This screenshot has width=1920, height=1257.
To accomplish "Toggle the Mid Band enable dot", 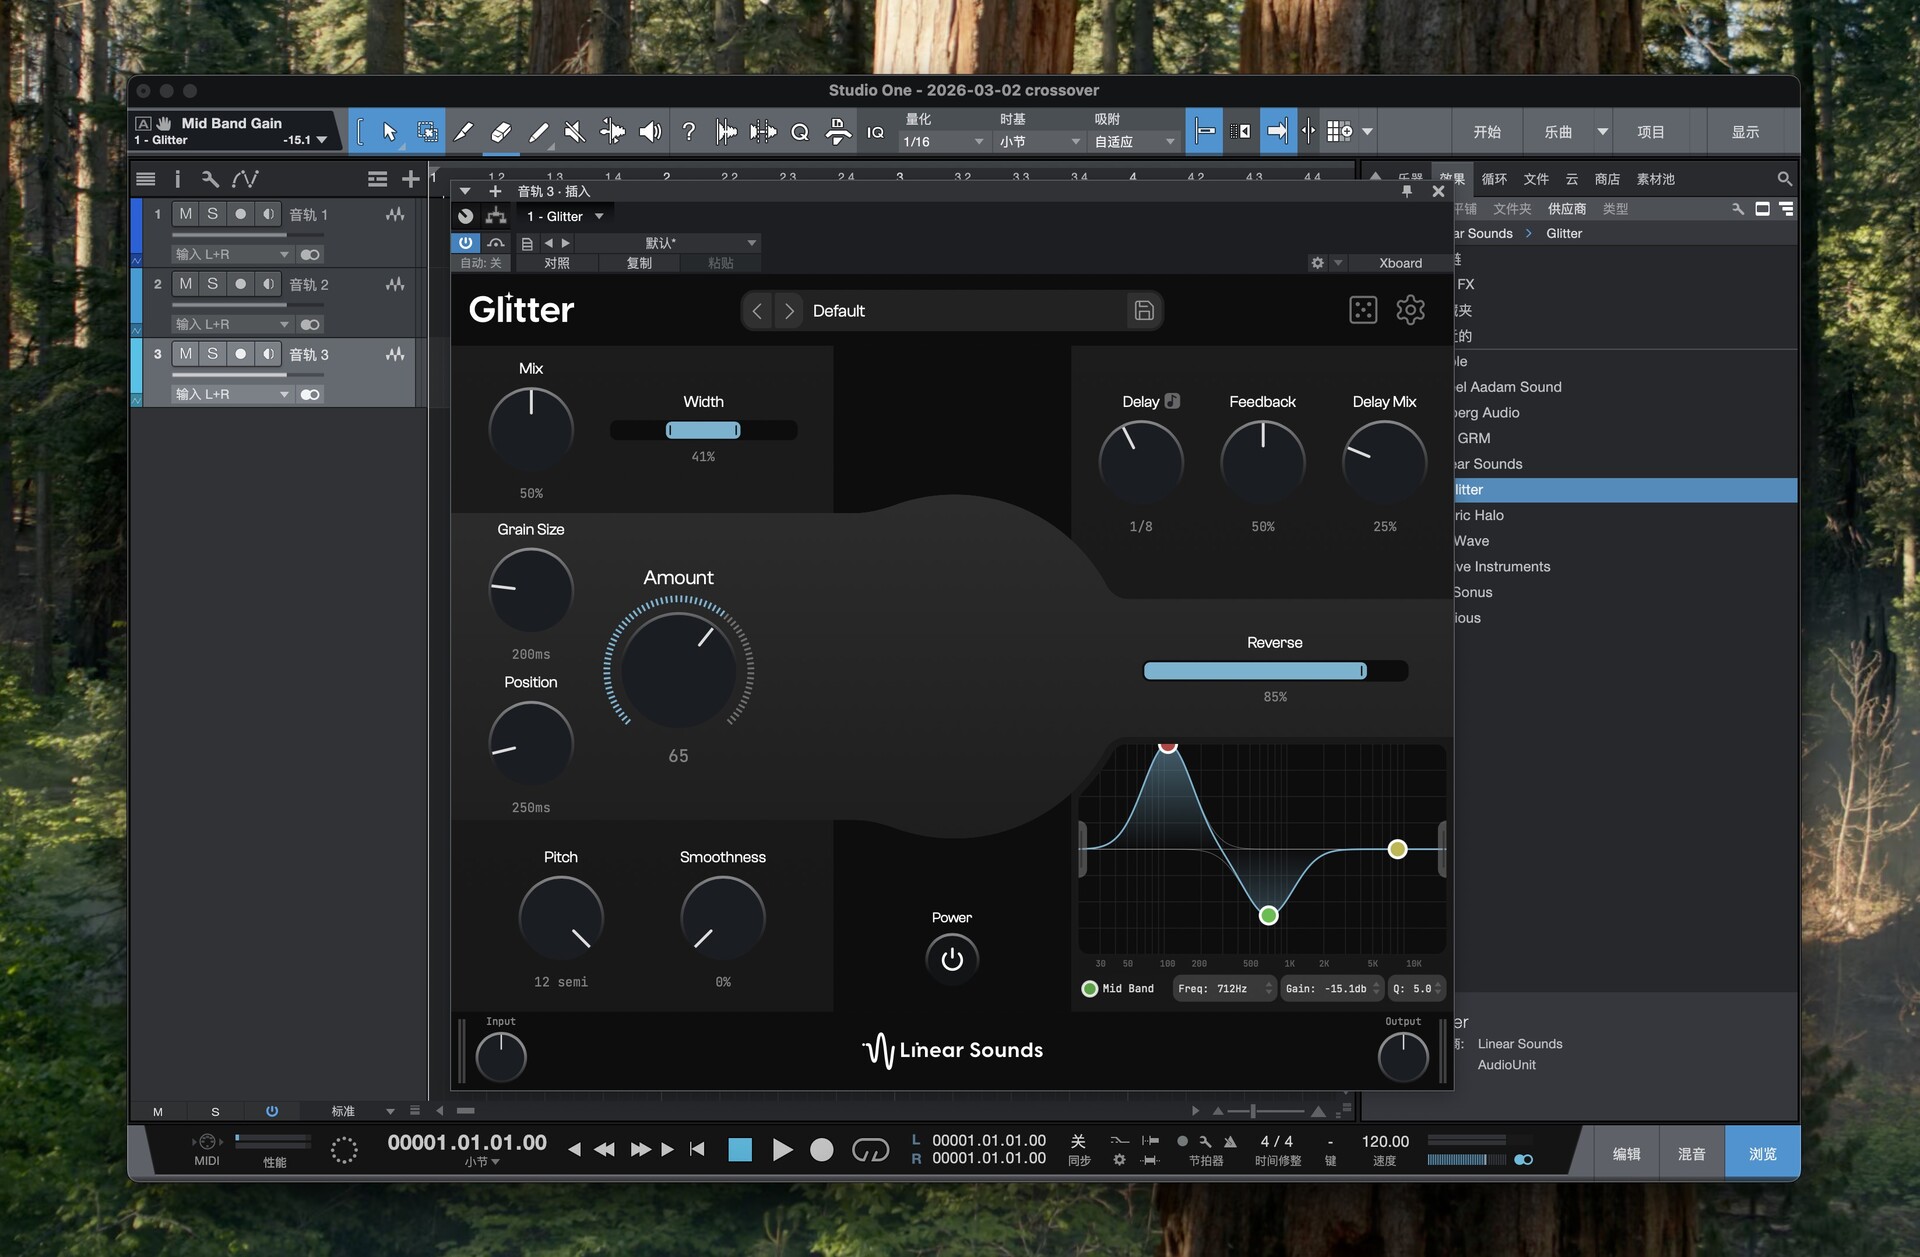I will click(1090, 988).
